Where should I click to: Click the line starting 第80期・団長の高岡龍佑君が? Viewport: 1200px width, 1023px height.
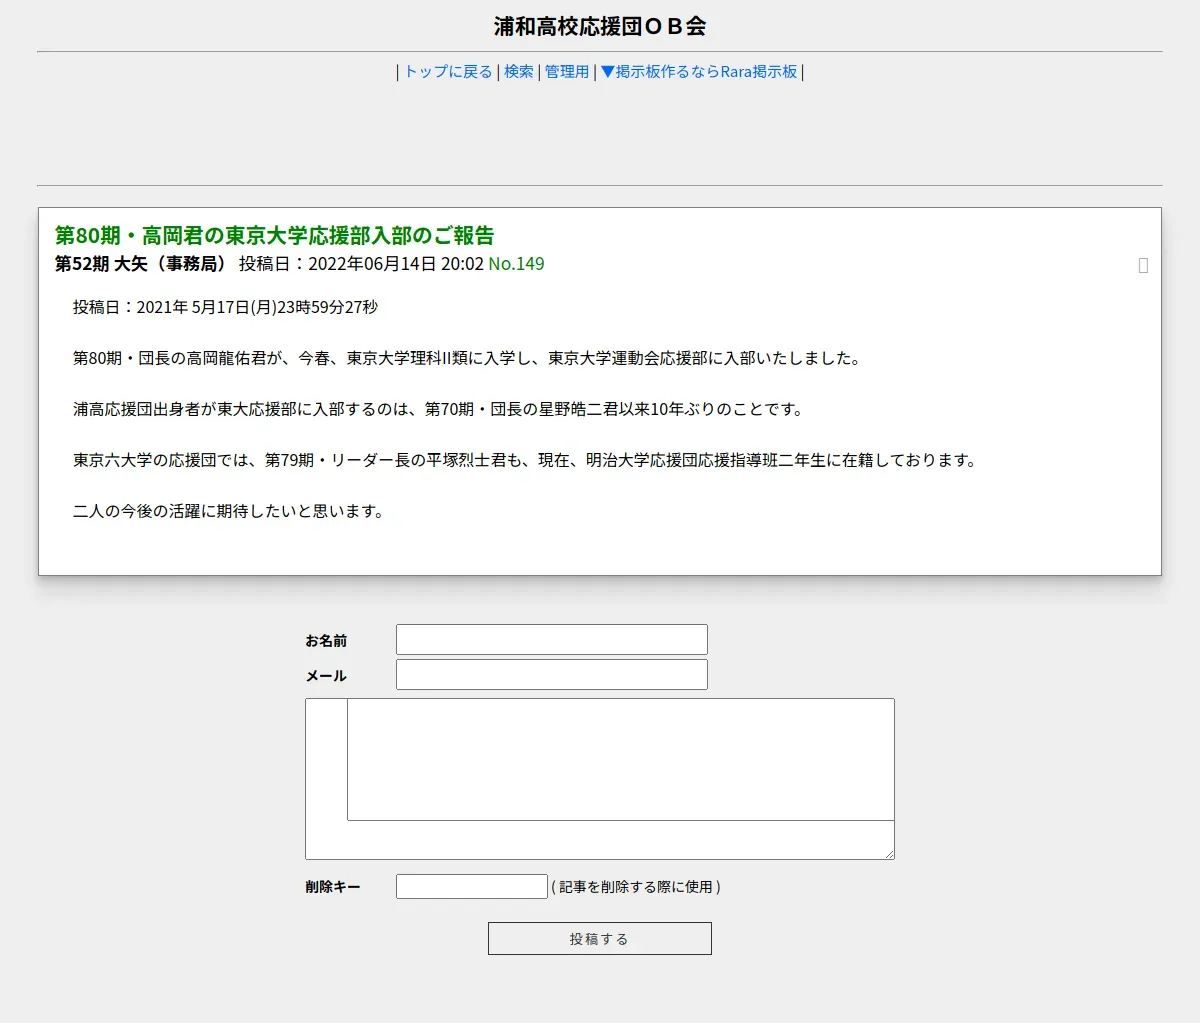[467, 359]
